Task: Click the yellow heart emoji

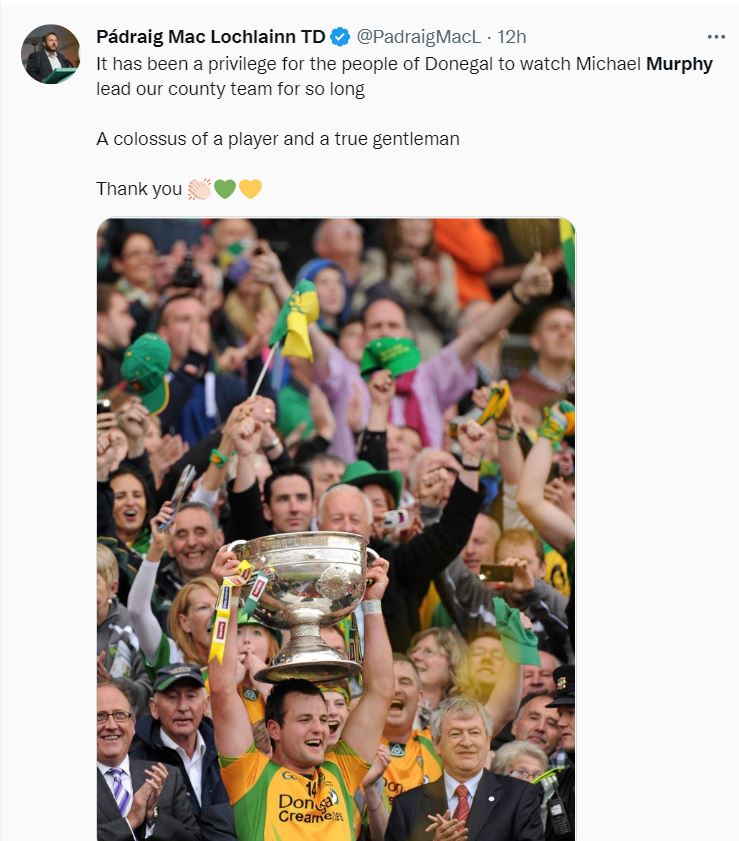Action: click(250, 189)
